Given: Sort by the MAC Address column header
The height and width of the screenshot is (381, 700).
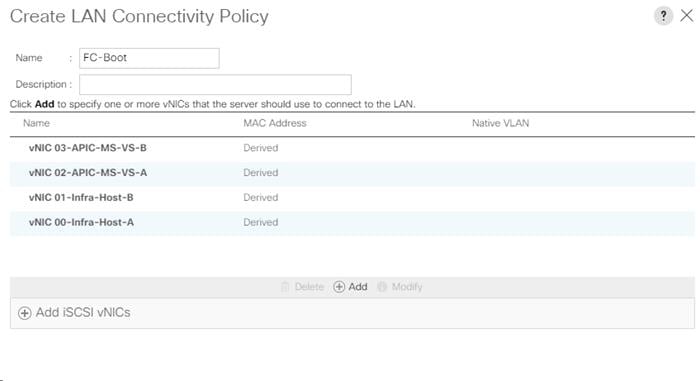Looking at the screenshot, I should click(x=275, y=123).
